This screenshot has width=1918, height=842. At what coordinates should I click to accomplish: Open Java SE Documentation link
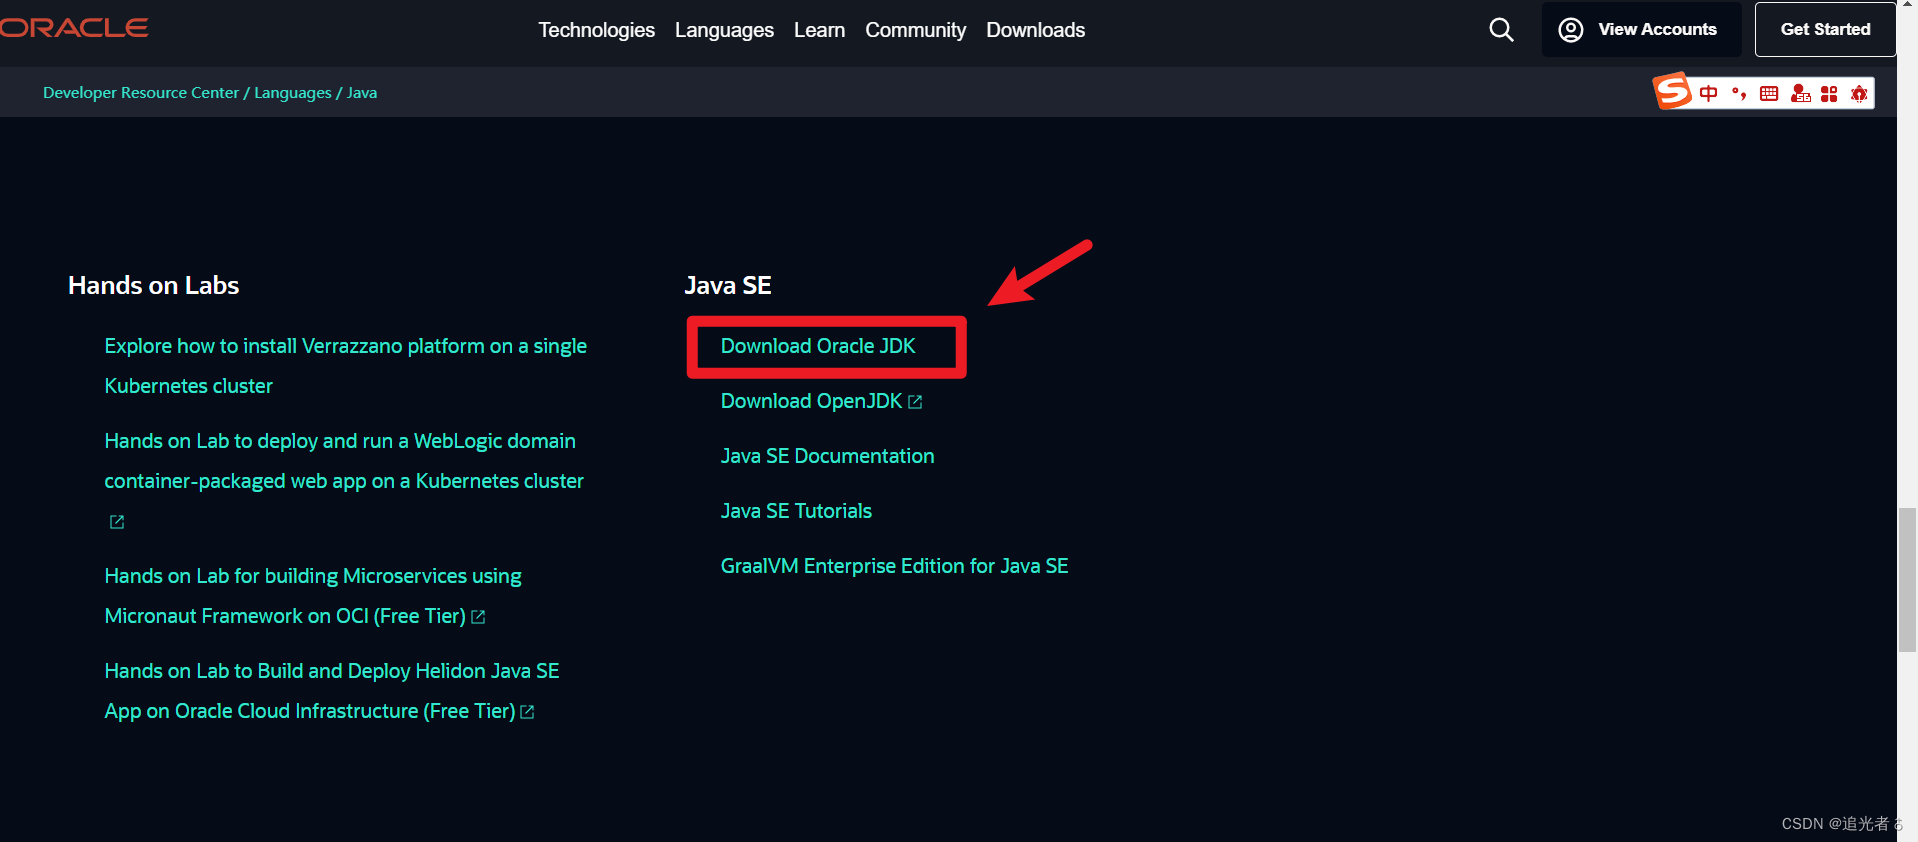(827, 456)
